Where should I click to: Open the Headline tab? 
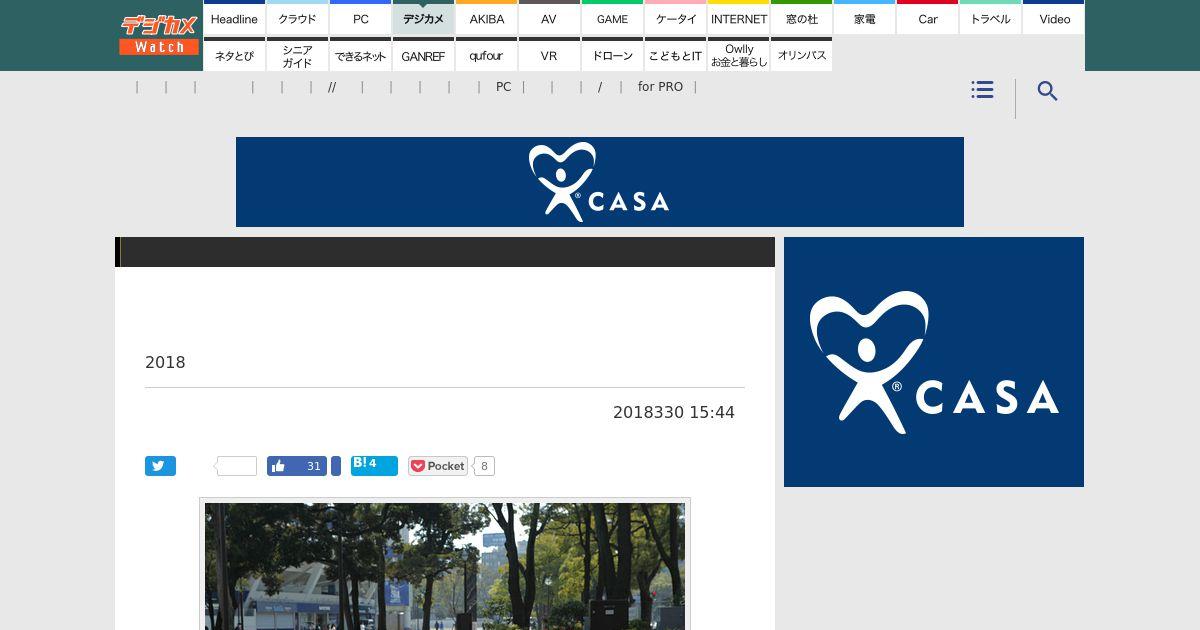234,18
